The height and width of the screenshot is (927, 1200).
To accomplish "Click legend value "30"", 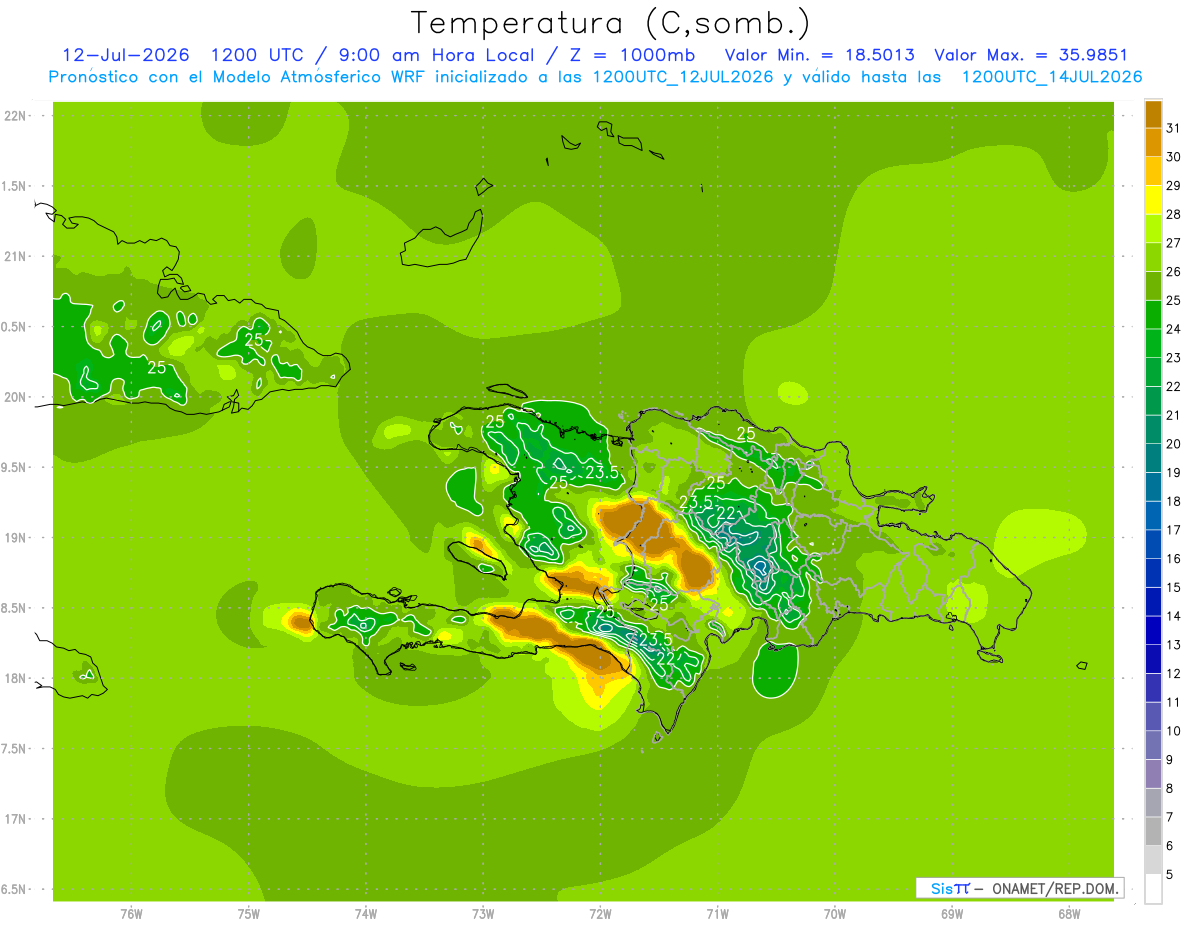I will pyautogui.click(x=1174, y=157).
